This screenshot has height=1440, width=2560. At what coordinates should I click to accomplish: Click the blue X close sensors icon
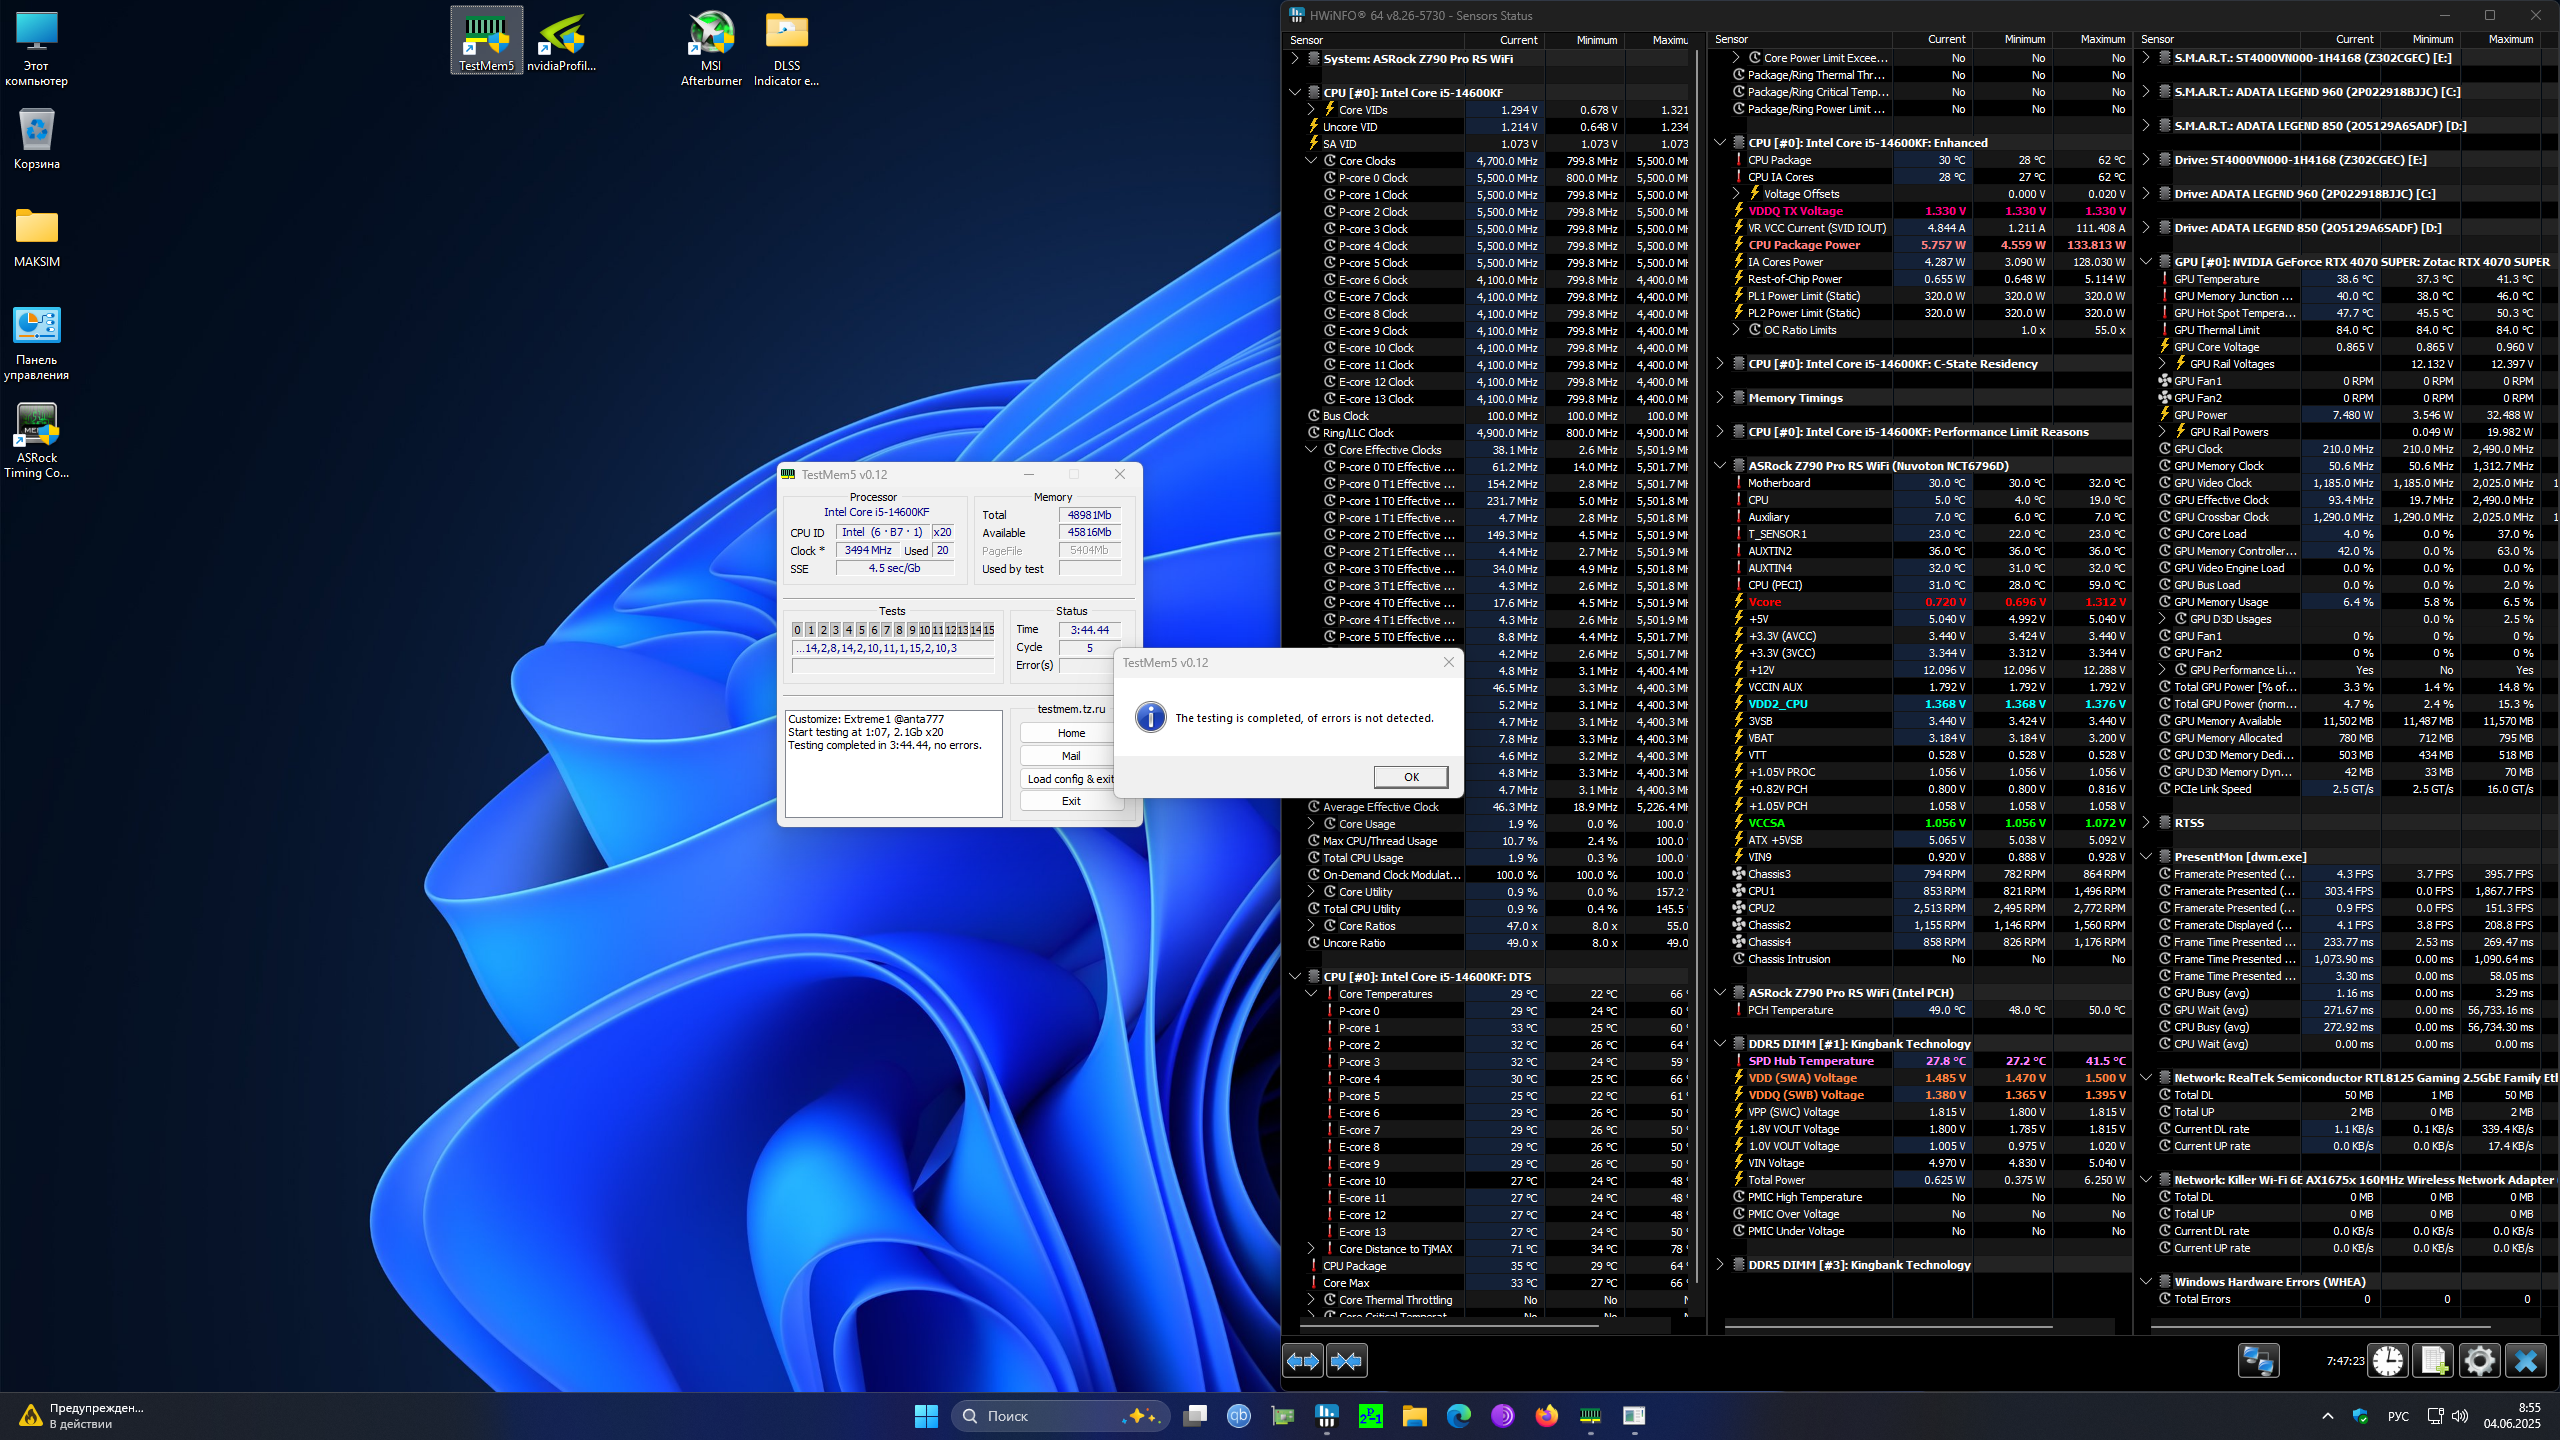[2526, 1361]
